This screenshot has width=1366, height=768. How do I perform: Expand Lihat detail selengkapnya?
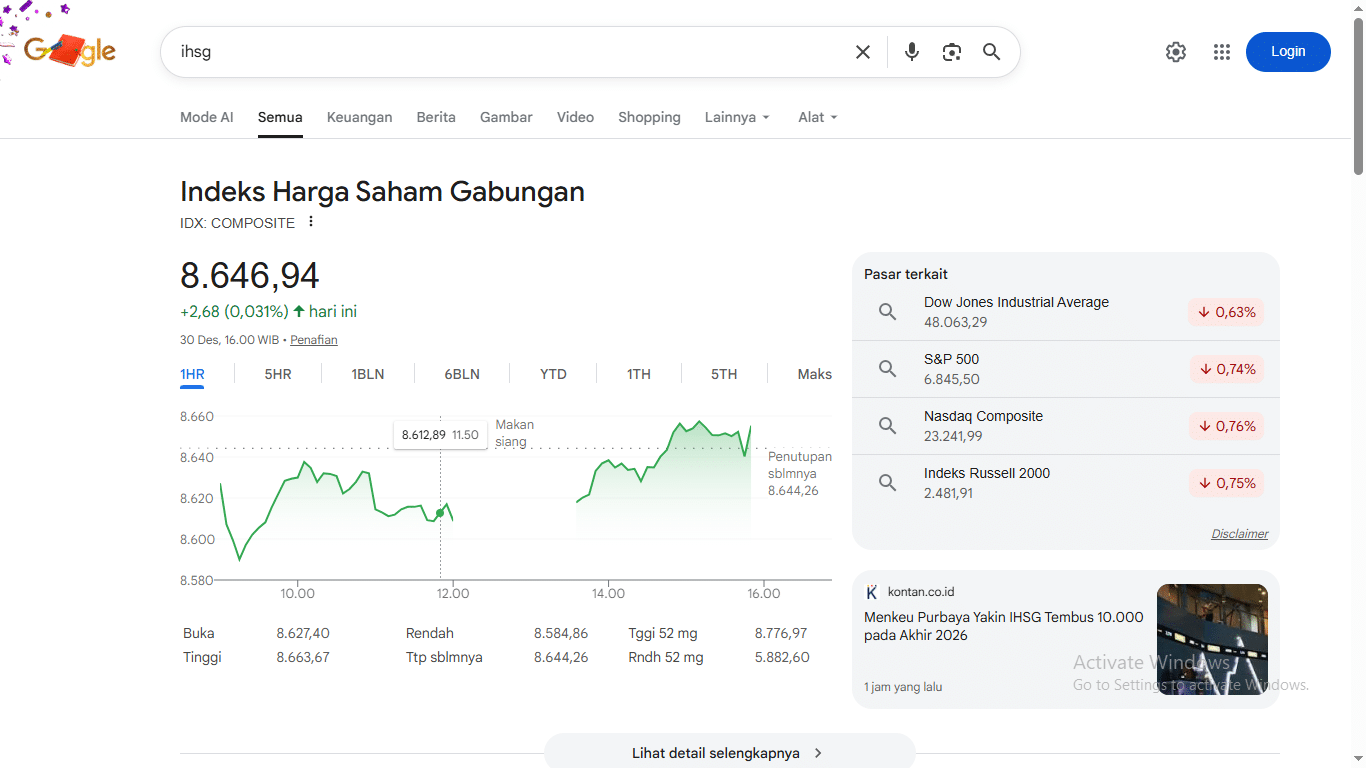tap(729, 753)
